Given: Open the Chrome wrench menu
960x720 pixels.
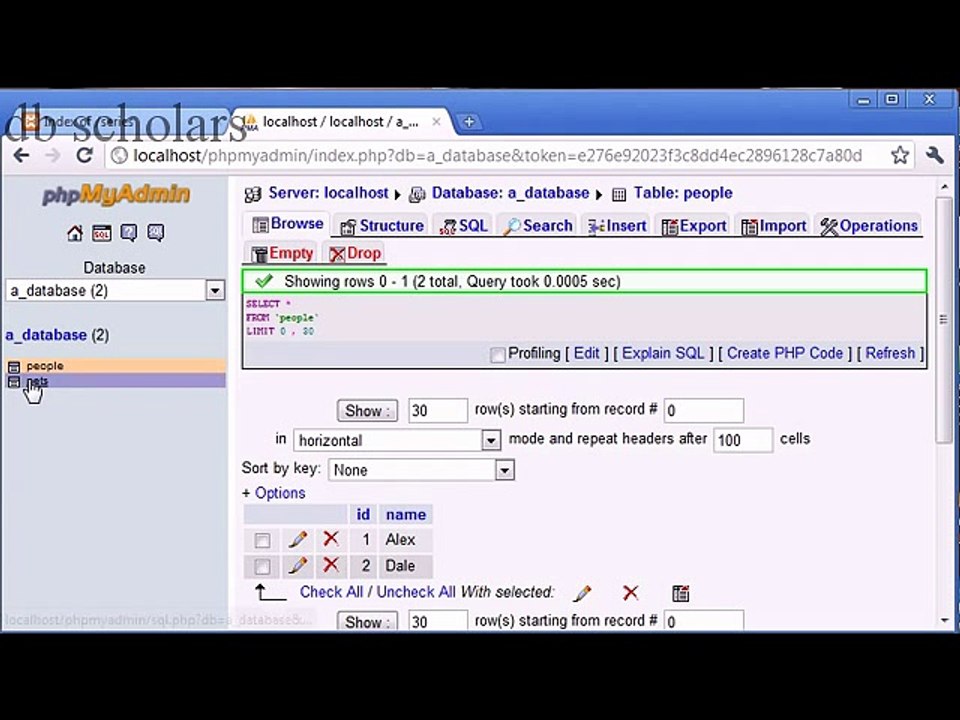Looking at the screenshot, I should (935, 155).
